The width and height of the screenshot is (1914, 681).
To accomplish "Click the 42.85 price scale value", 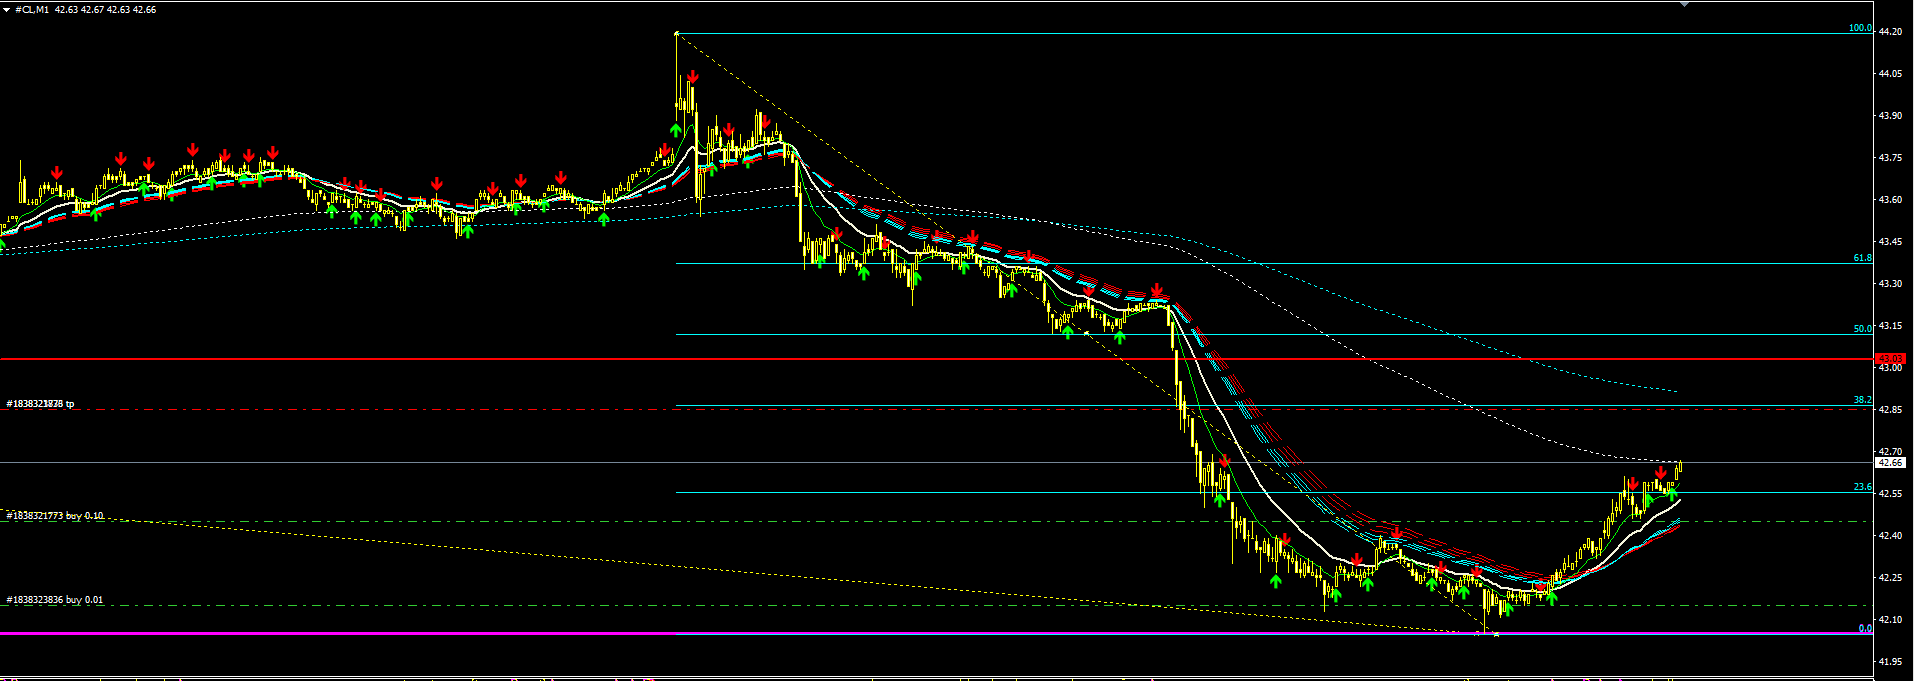I will click(1890, 410).
